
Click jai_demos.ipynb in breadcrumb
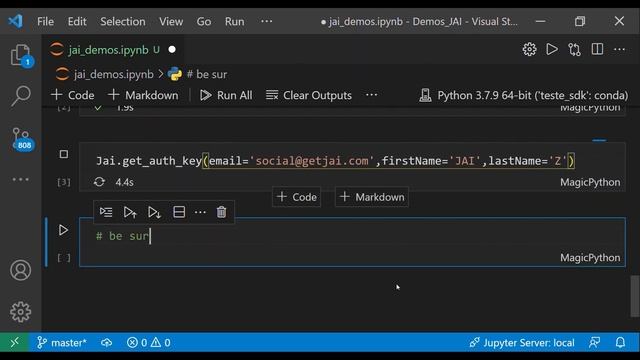click(113, 74)
